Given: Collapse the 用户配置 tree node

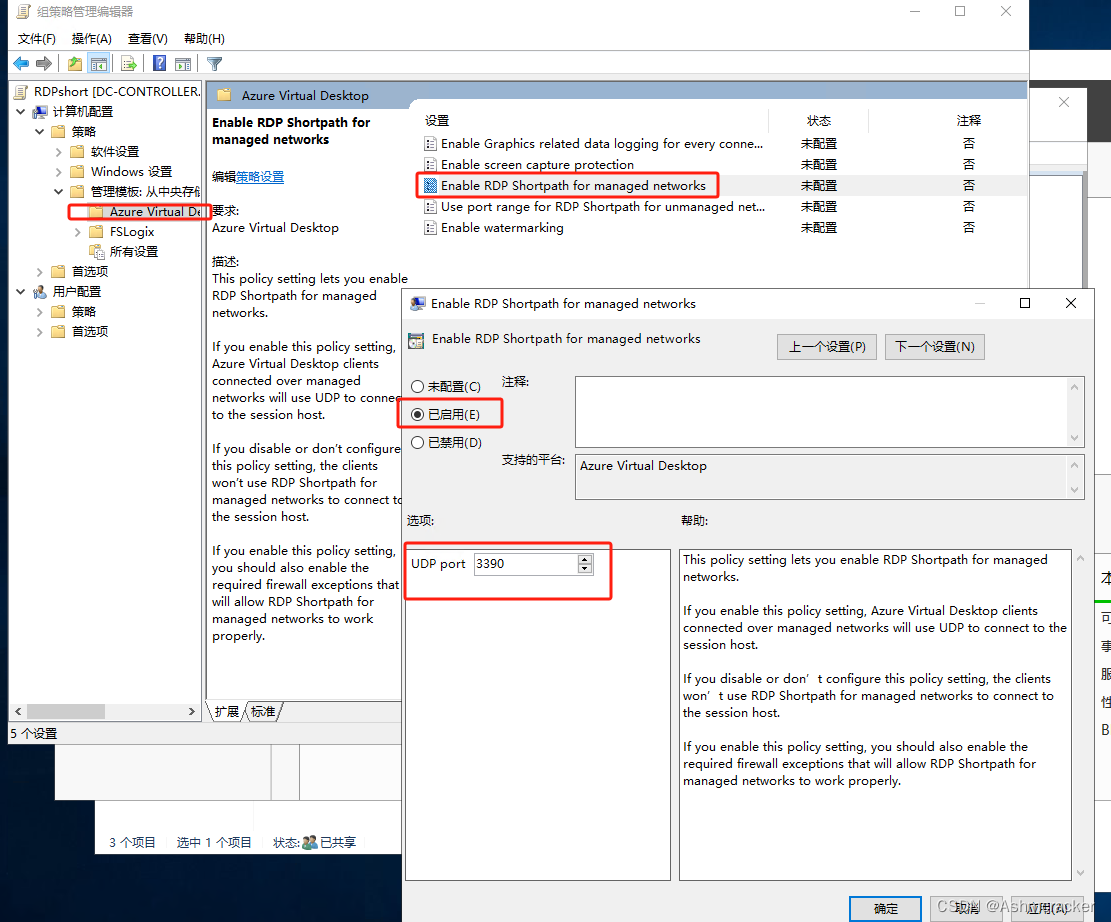Looking at the screenshot, I should [21, 292].
